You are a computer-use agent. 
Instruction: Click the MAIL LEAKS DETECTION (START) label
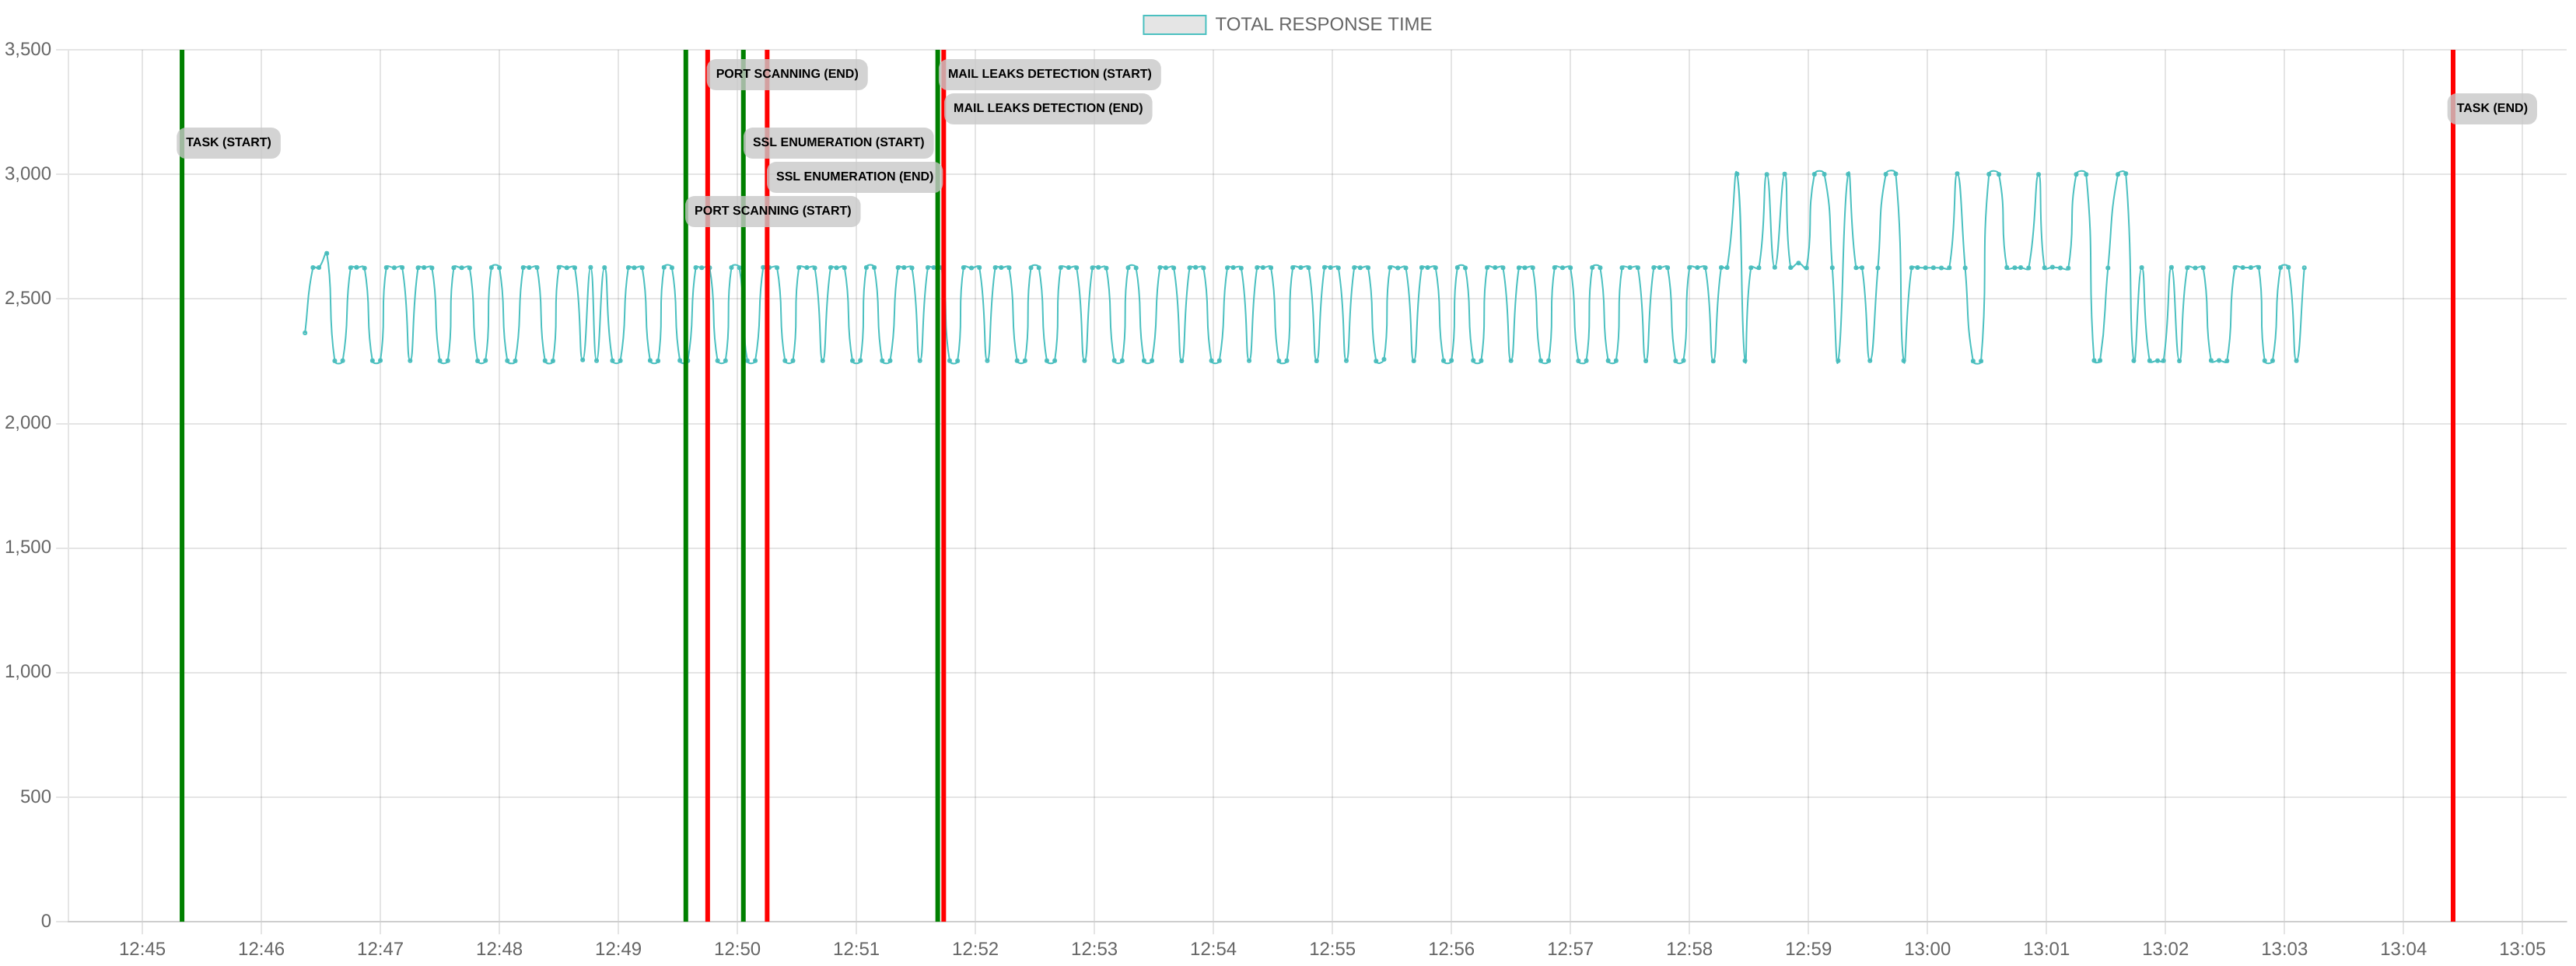1049,74
